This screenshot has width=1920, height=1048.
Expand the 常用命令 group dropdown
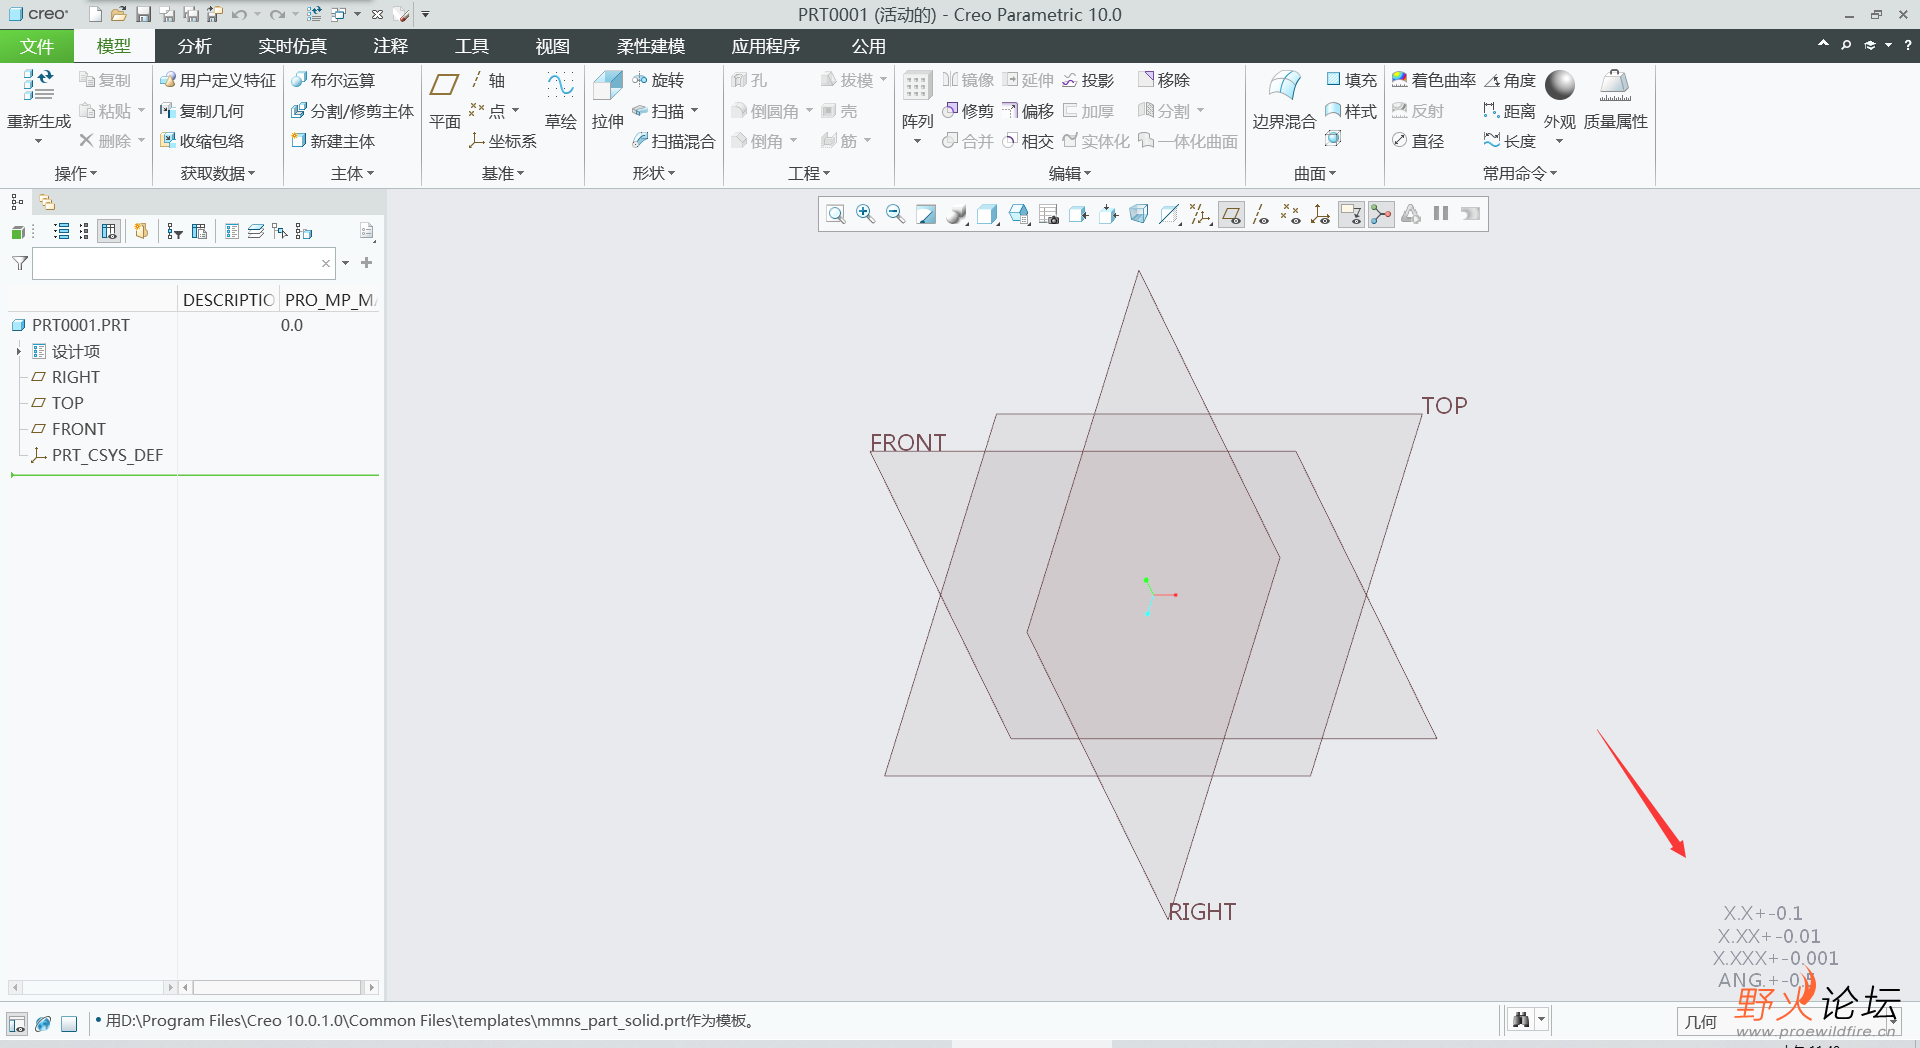[x=1520, y=173]
